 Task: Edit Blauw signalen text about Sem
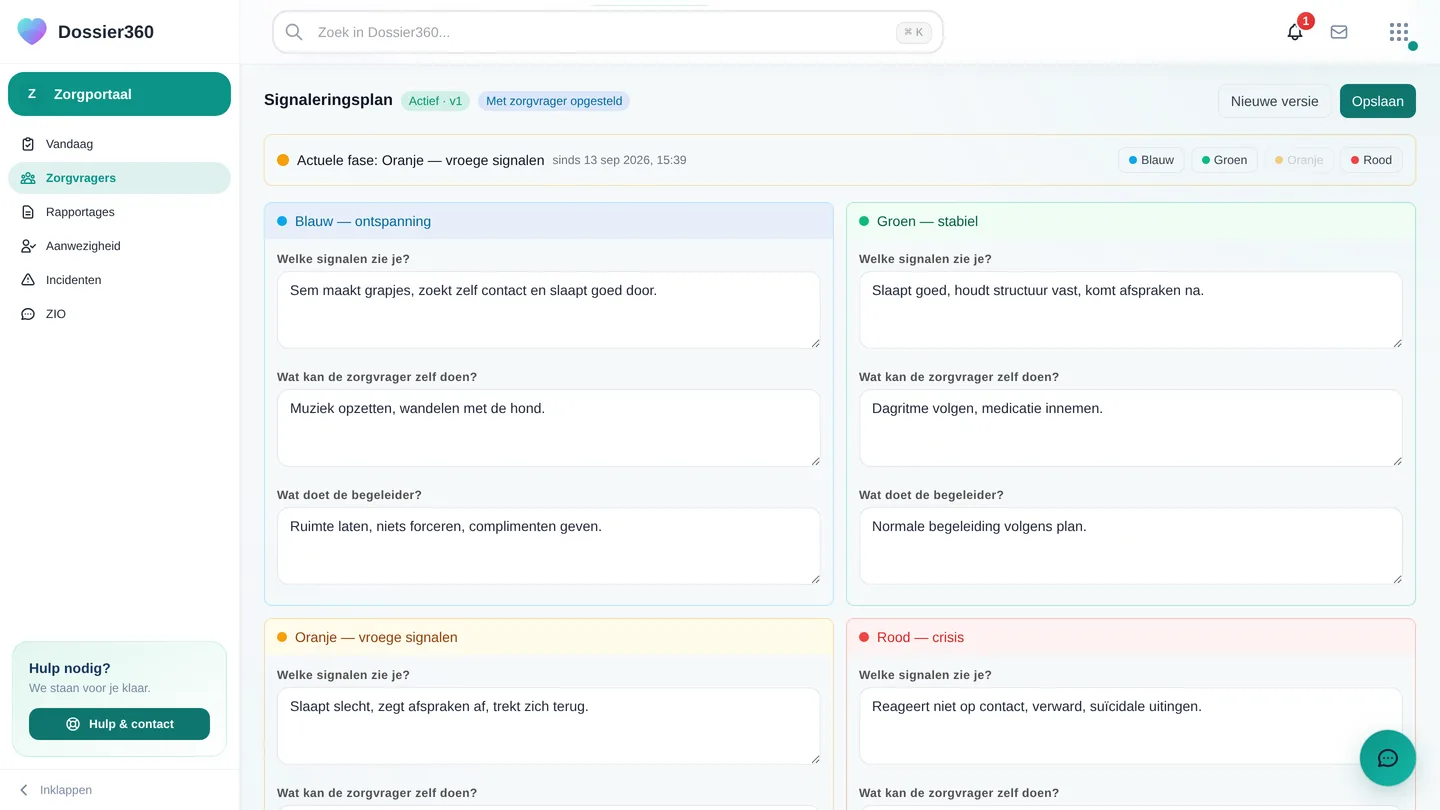tap(549, 310)
